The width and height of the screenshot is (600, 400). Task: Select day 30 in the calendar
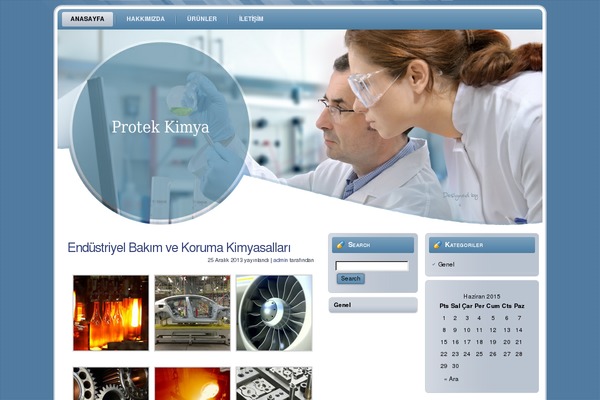(455, 366)
